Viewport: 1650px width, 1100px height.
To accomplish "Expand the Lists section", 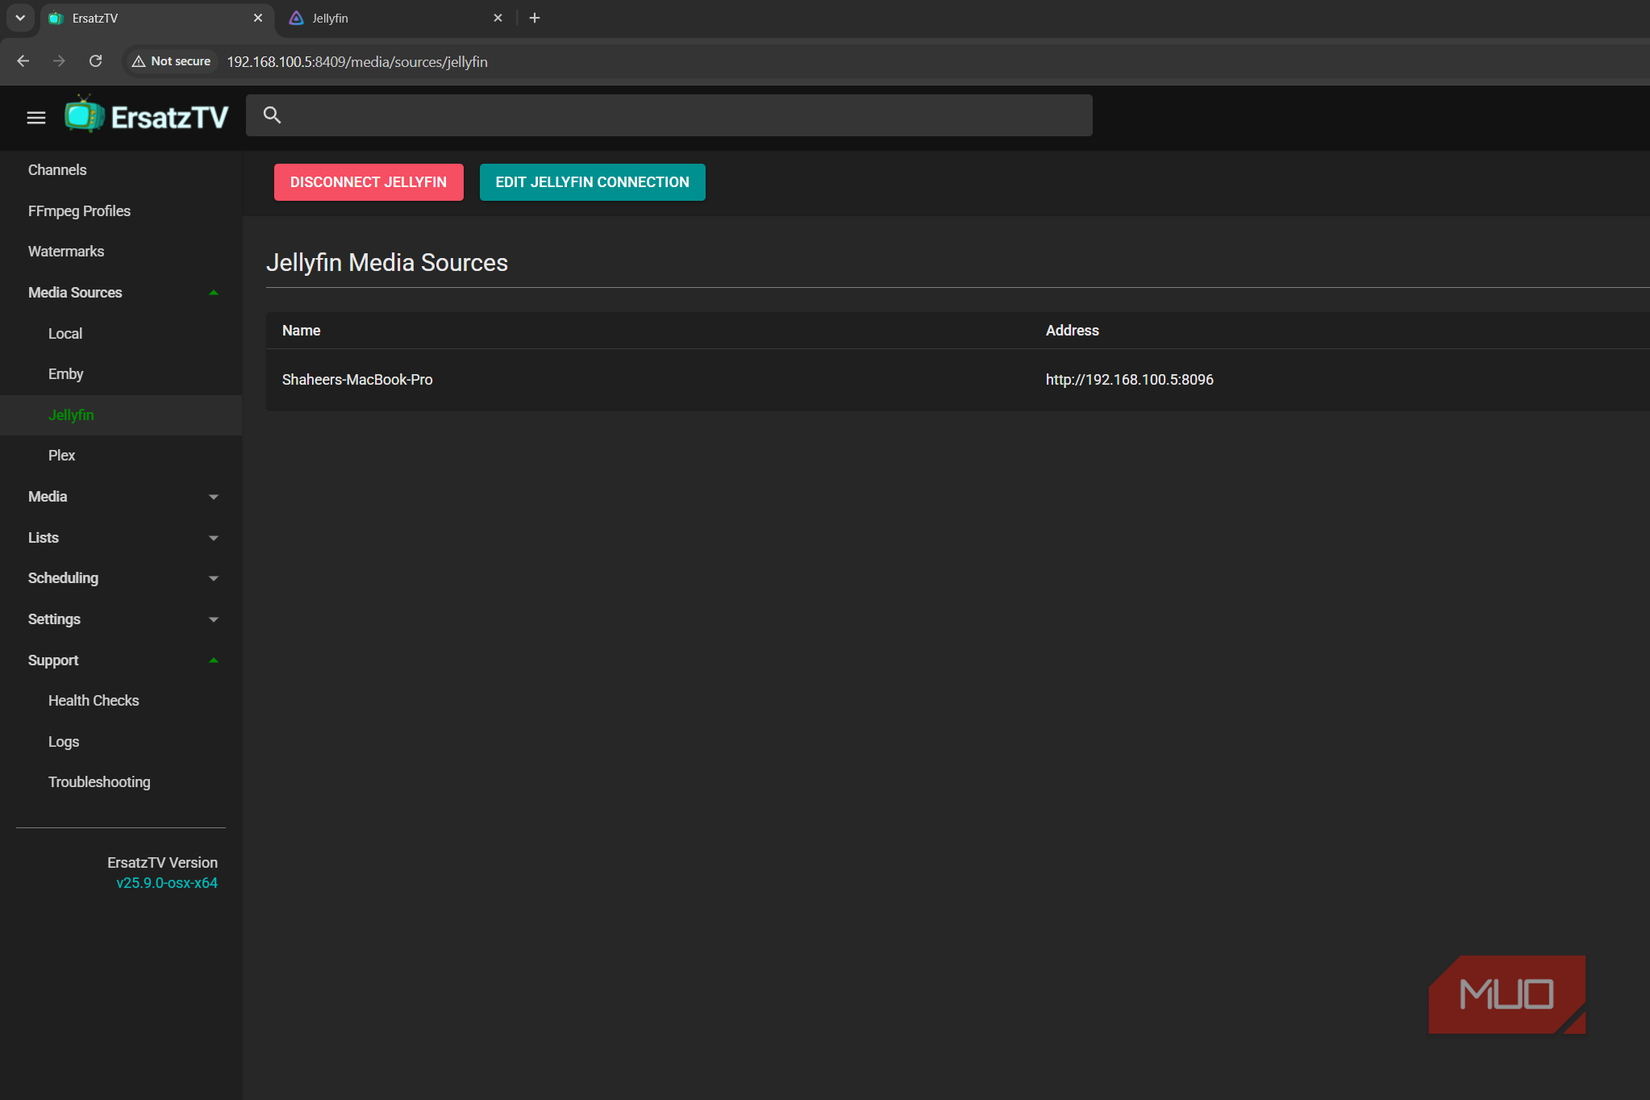I will [120, 537].
